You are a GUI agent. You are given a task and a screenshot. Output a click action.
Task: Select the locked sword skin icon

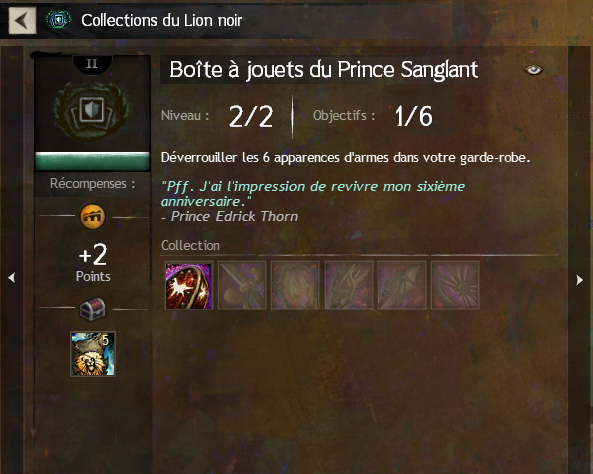coord(242,286)
